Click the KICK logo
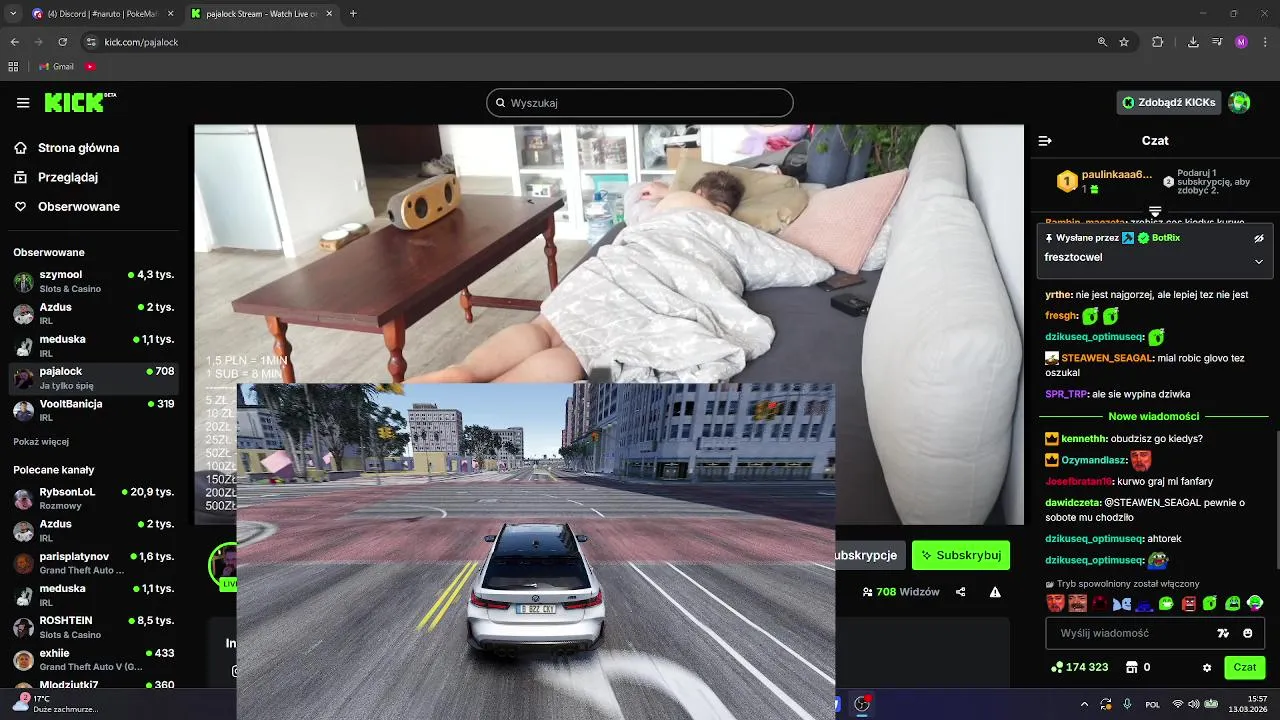The image size is (1280, 720). [x=80, y=102]
